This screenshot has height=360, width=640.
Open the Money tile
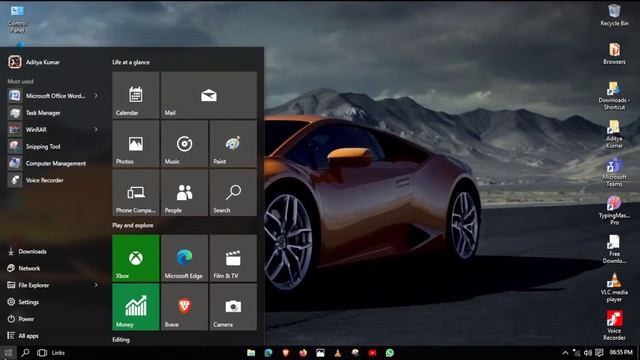[136, 307]
